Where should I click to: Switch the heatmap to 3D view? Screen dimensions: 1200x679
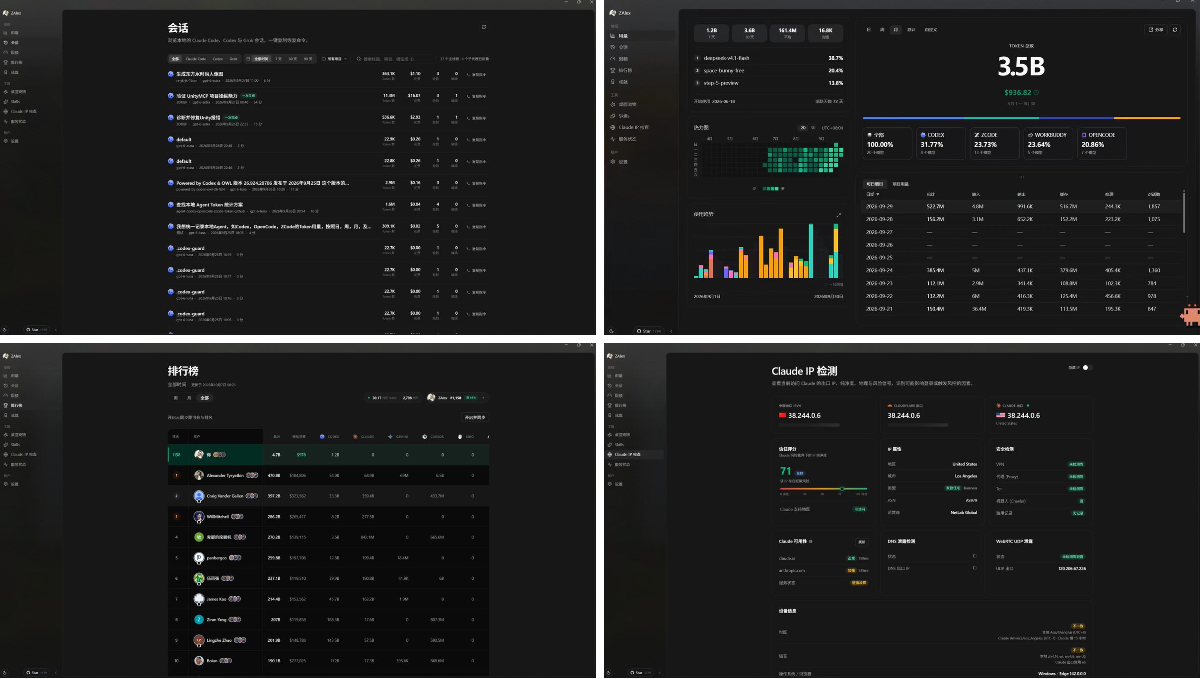coord(813,128)
